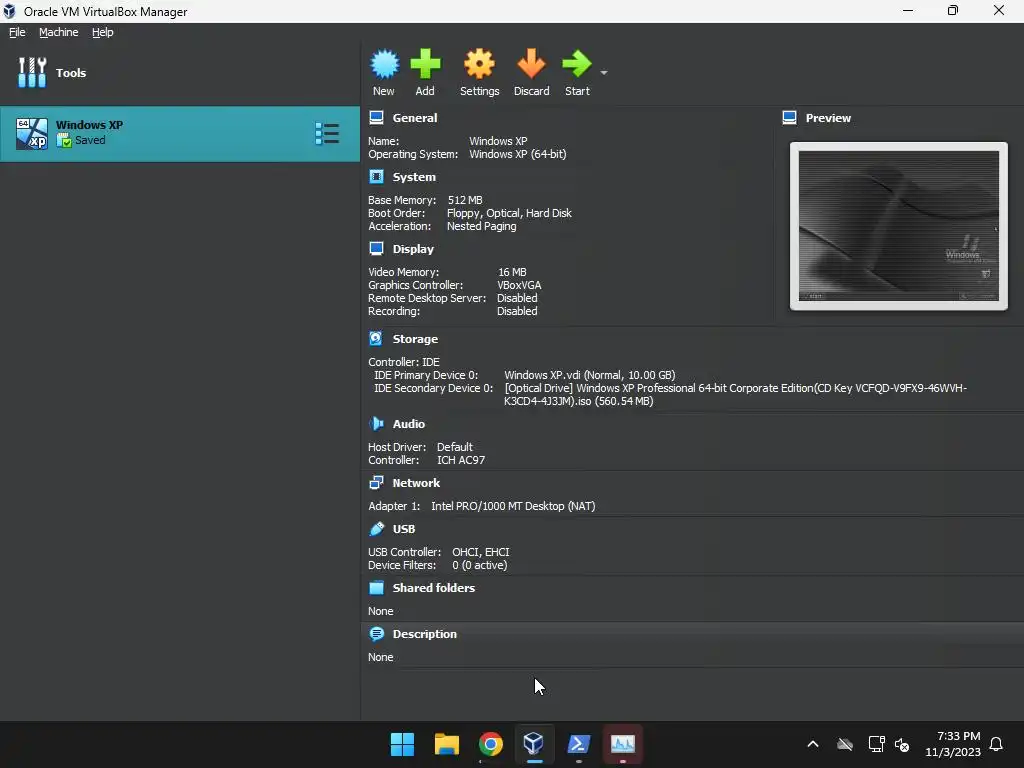Click the Tools wrench icon
1024x768 pixels.
pyautogui.click(x=32, y=72)
